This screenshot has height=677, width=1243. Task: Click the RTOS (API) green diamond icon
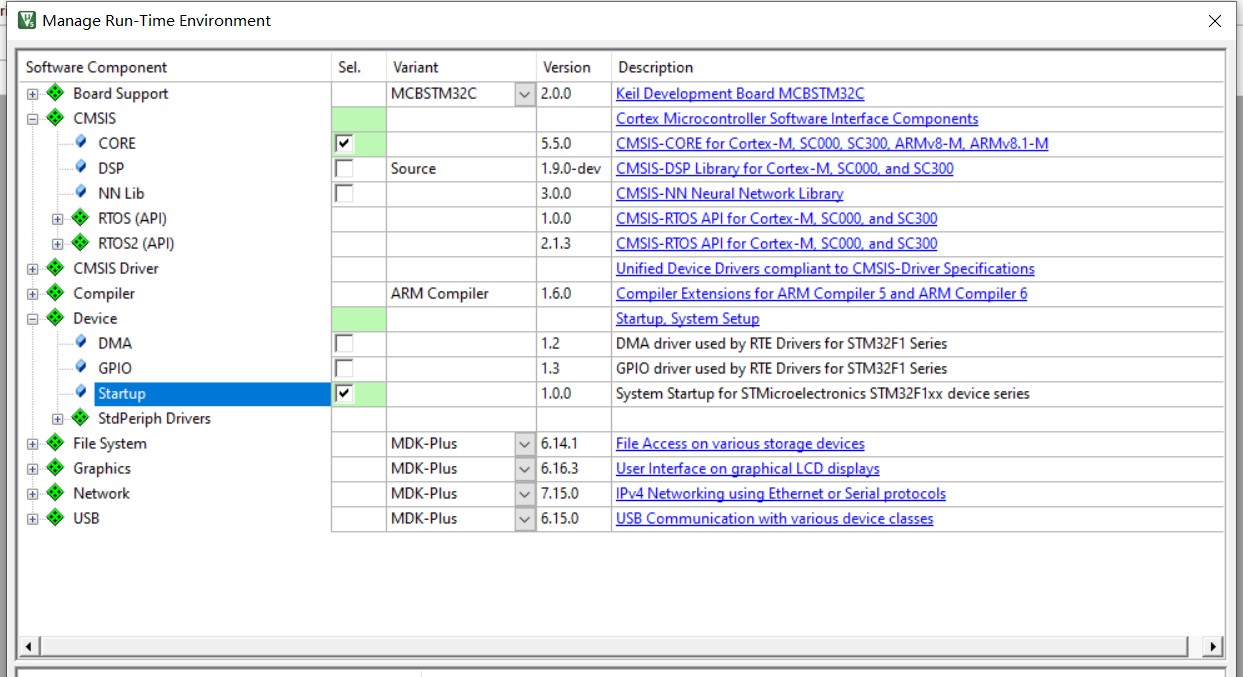[x=80, y=218]
